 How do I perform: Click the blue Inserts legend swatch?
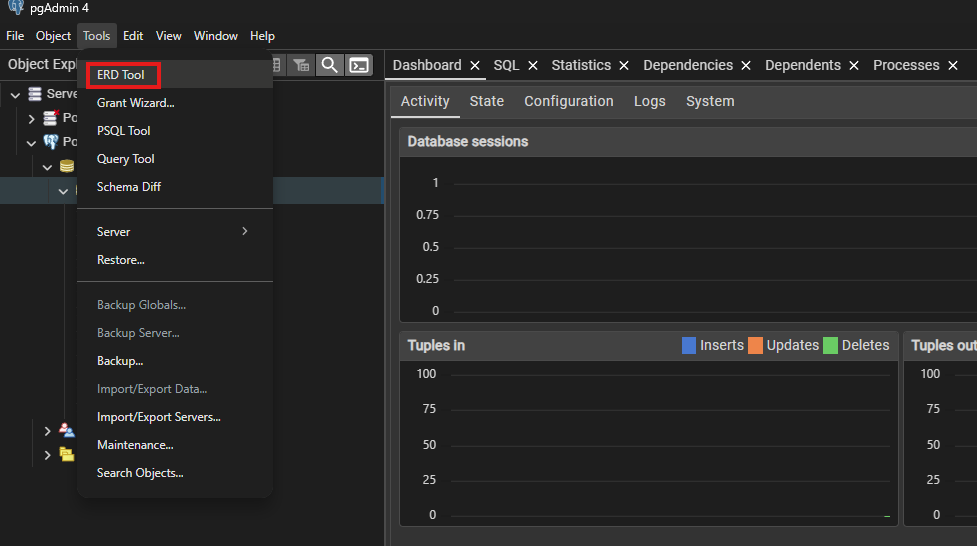[689, 345]
